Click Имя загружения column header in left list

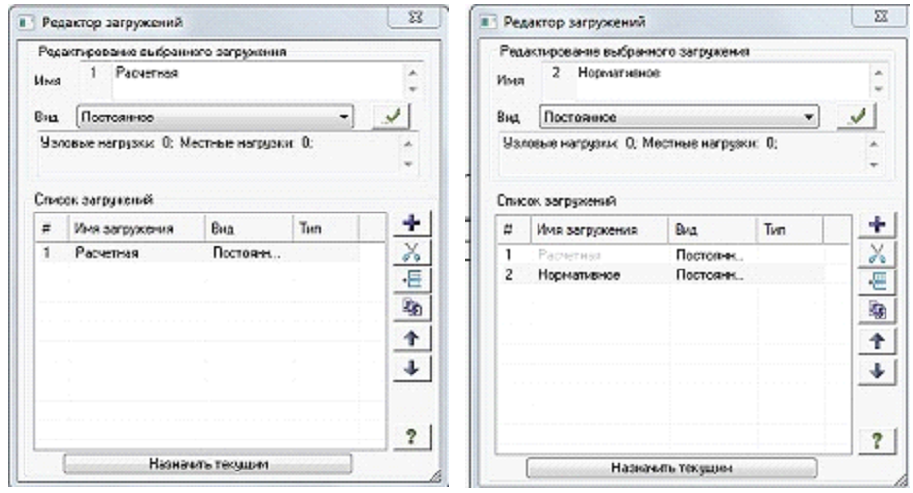pos(137,229)
